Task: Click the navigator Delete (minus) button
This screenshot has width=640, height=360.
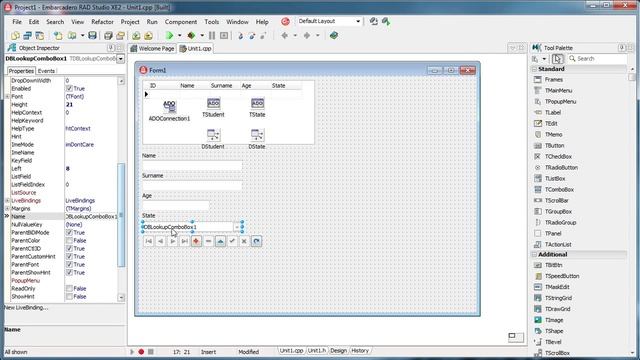Action: [208, 241]
